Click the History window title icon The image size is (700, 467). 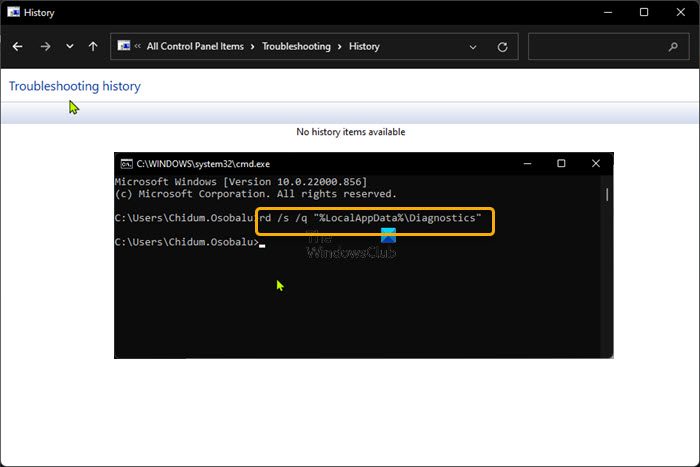tap(13, 12)
